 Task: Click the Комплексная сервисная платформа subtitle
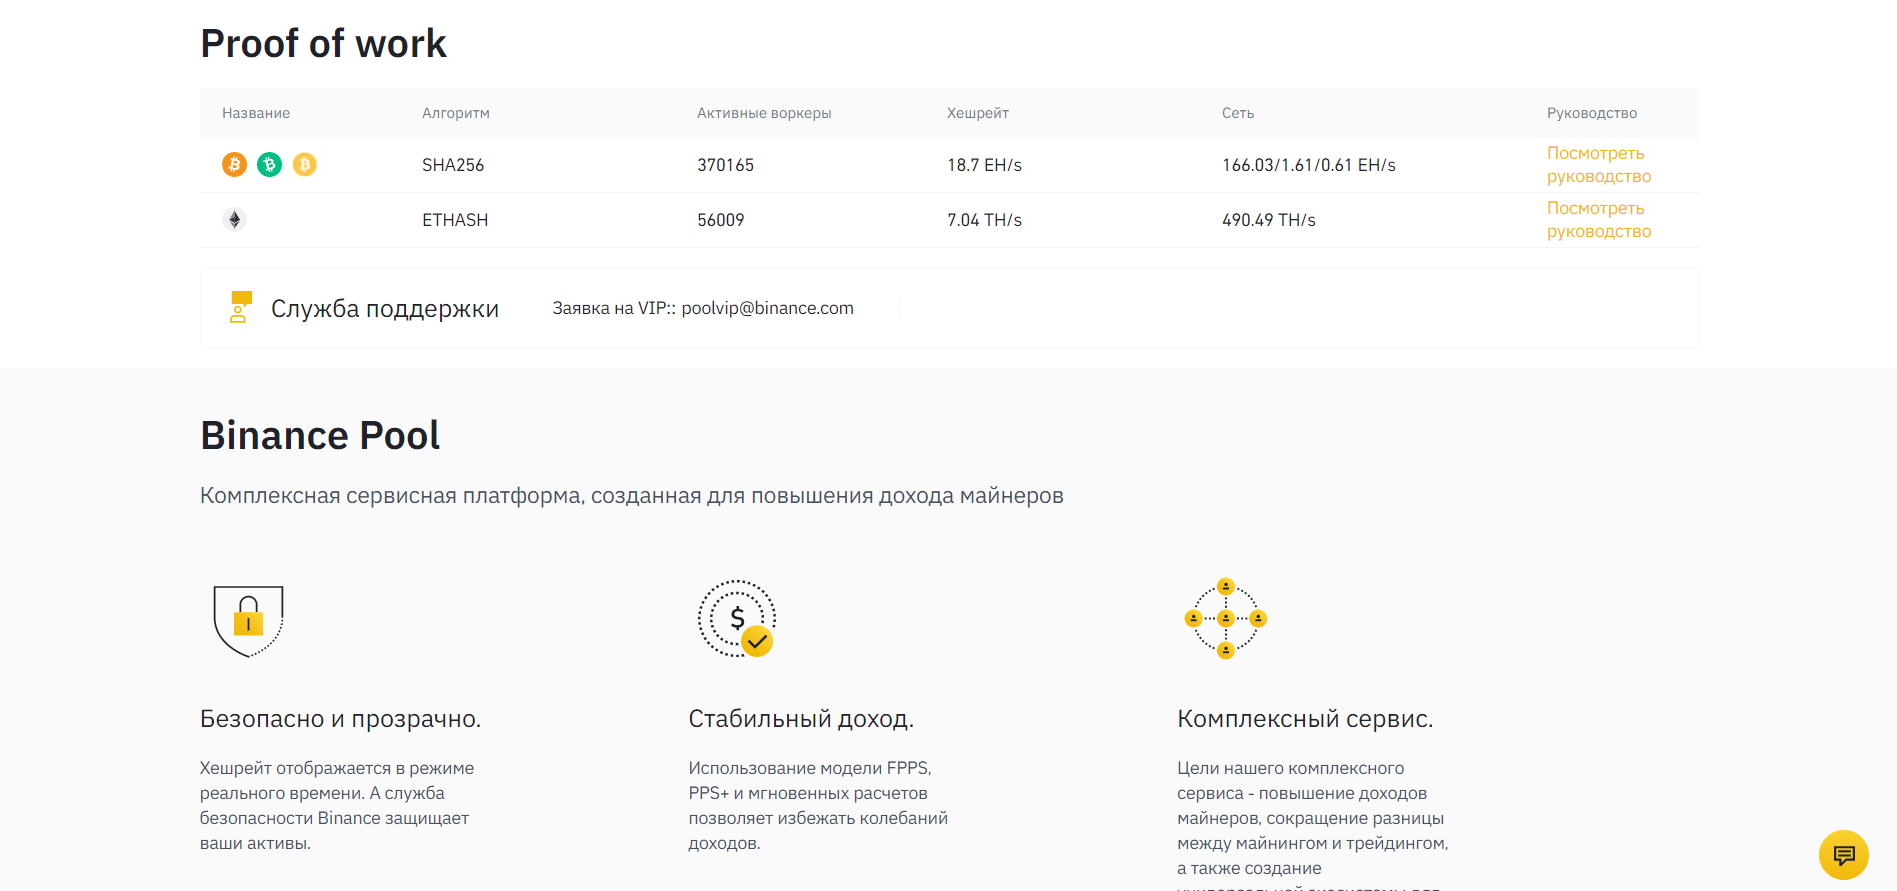click(632, 496)
